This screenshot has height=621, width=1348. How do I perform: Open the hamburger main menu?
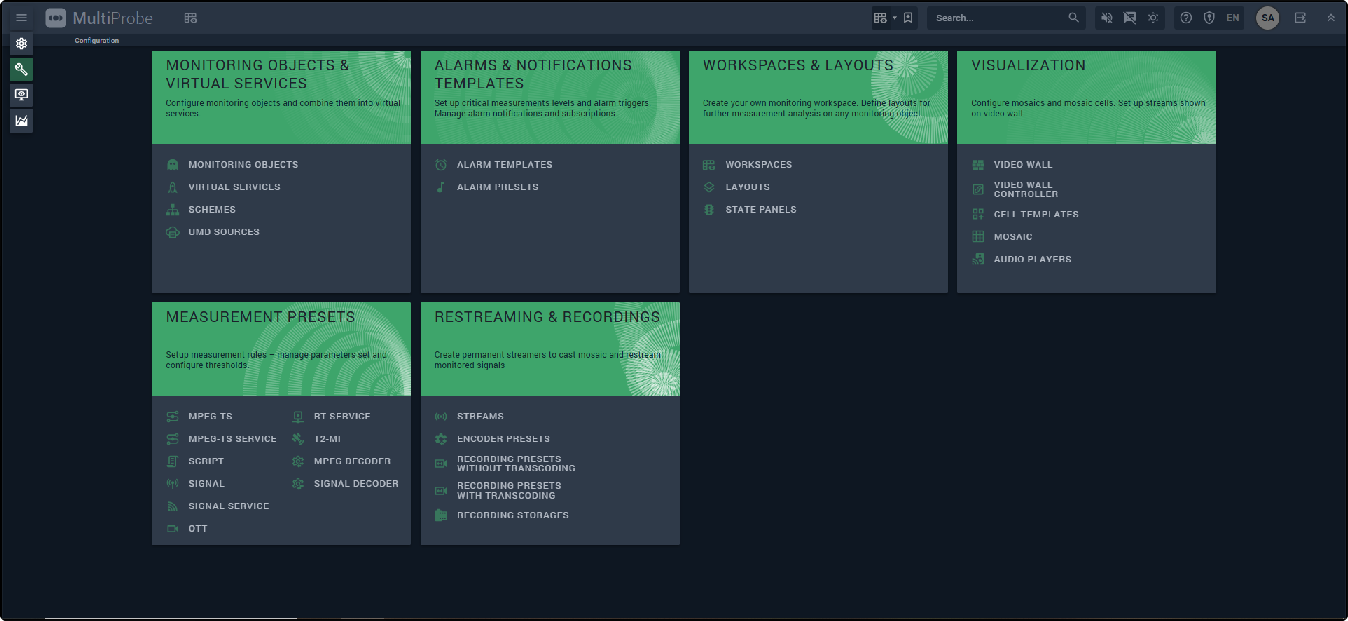coord(21,18)
